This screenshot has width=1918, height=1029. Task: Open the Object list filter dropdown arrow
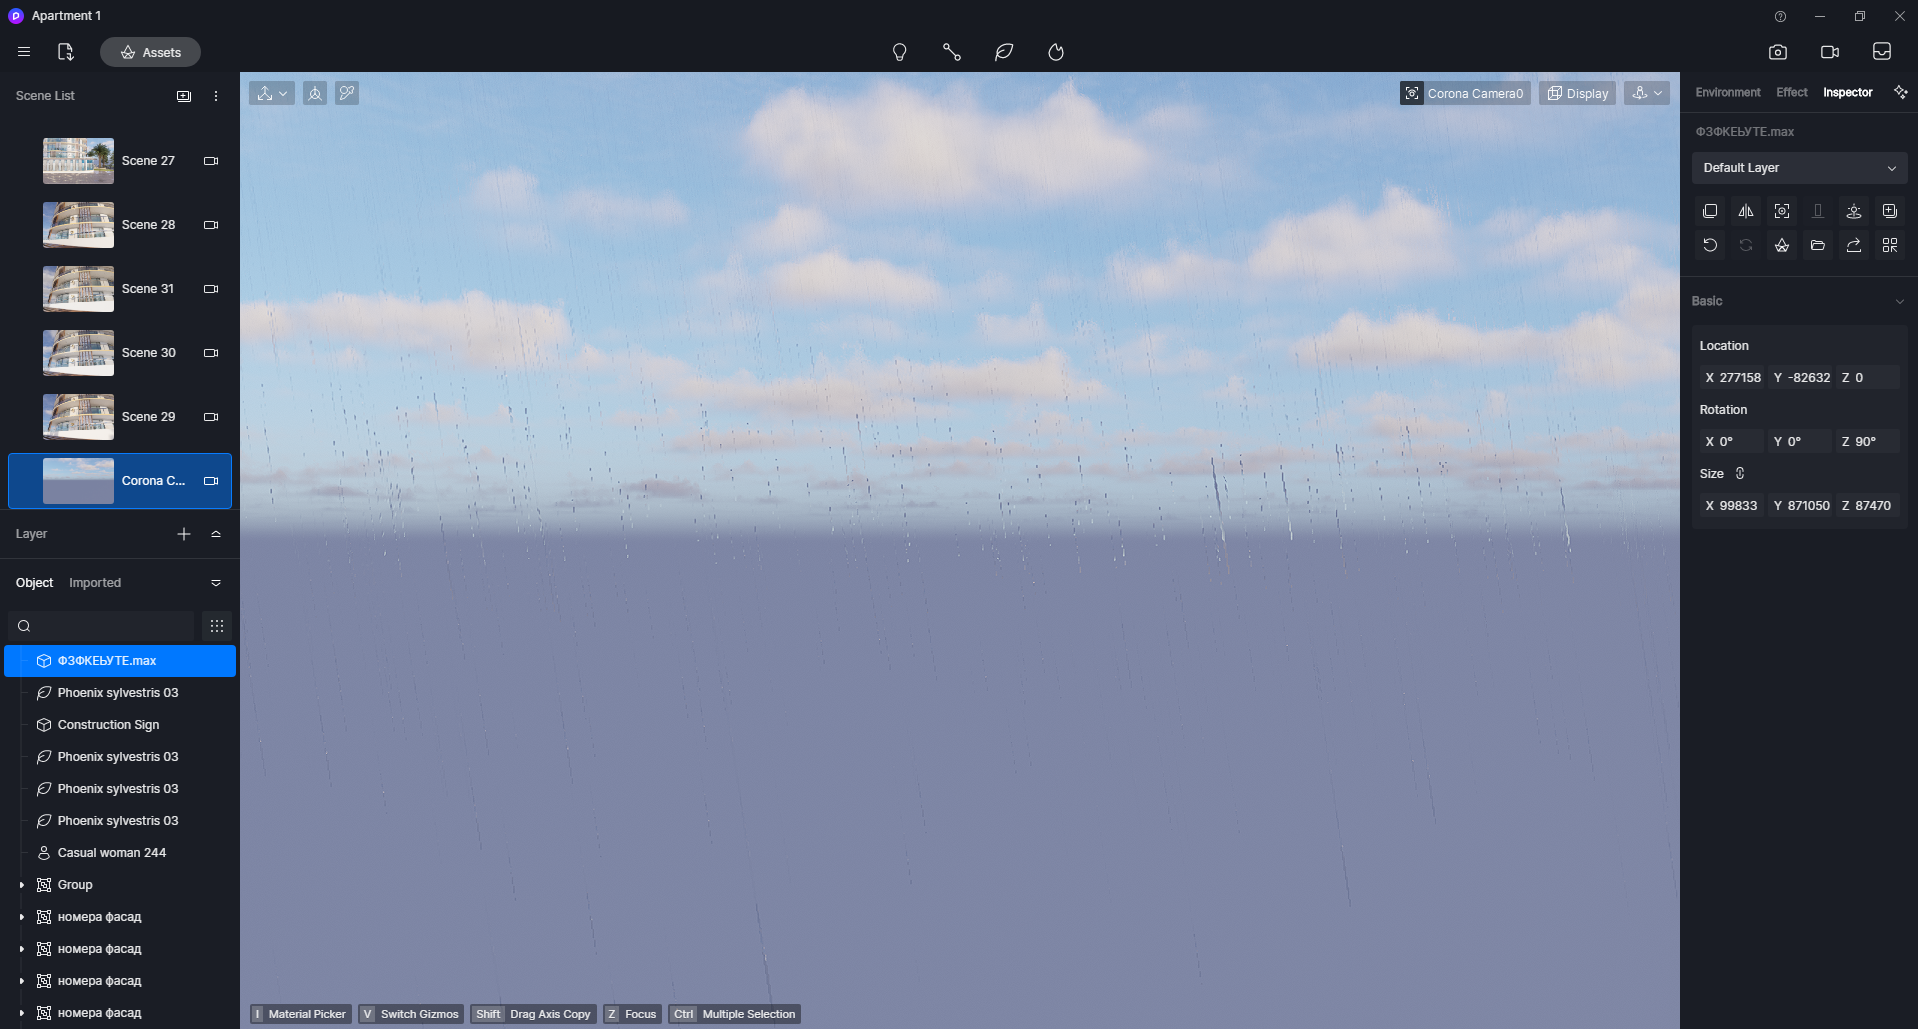[x=215, y=583]
